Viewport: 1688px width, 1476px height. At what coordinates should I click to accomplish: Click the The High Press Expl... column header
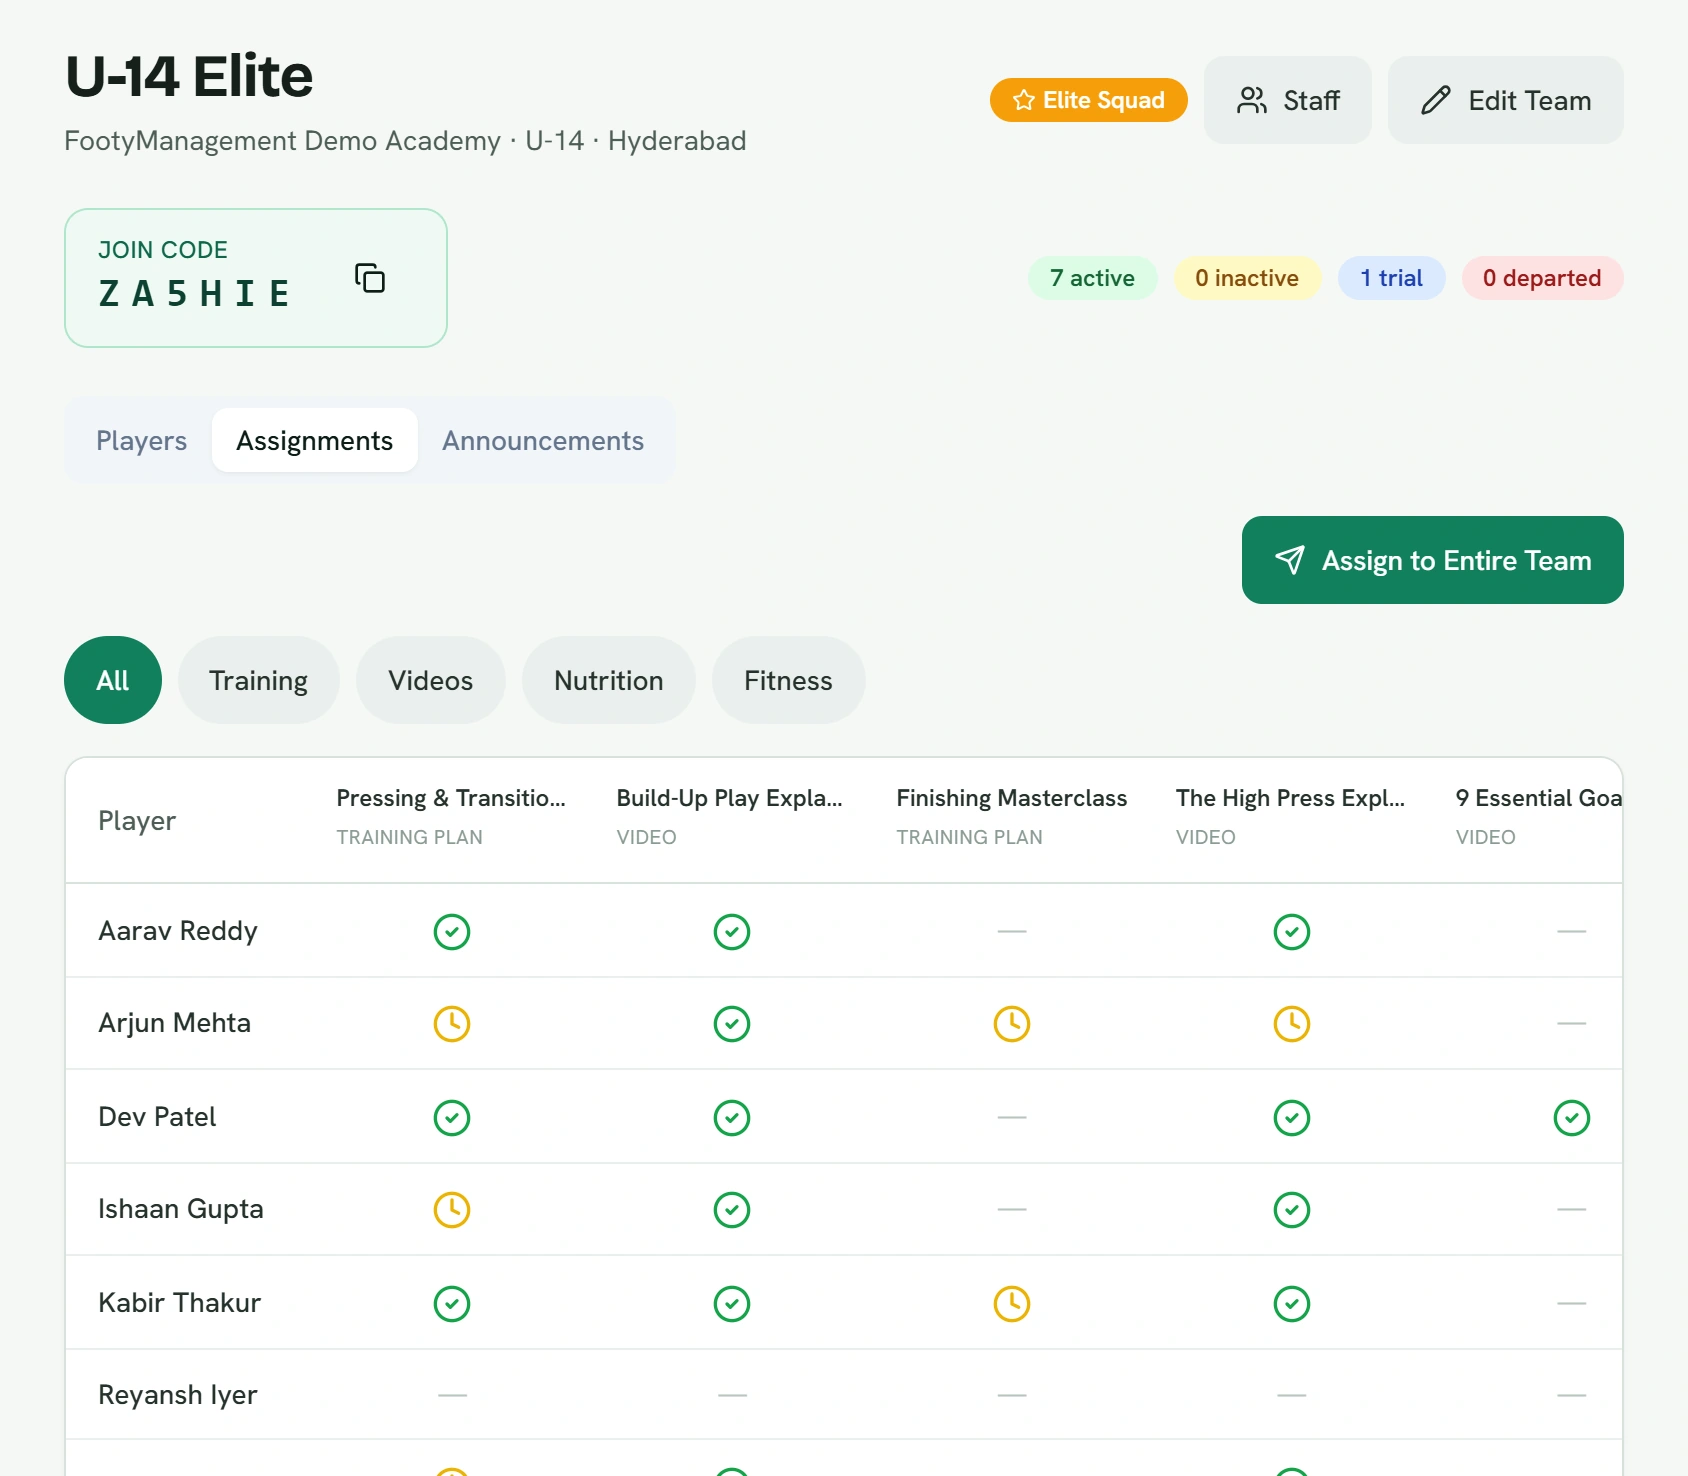pyautogui.click(x=1291, y=817)
